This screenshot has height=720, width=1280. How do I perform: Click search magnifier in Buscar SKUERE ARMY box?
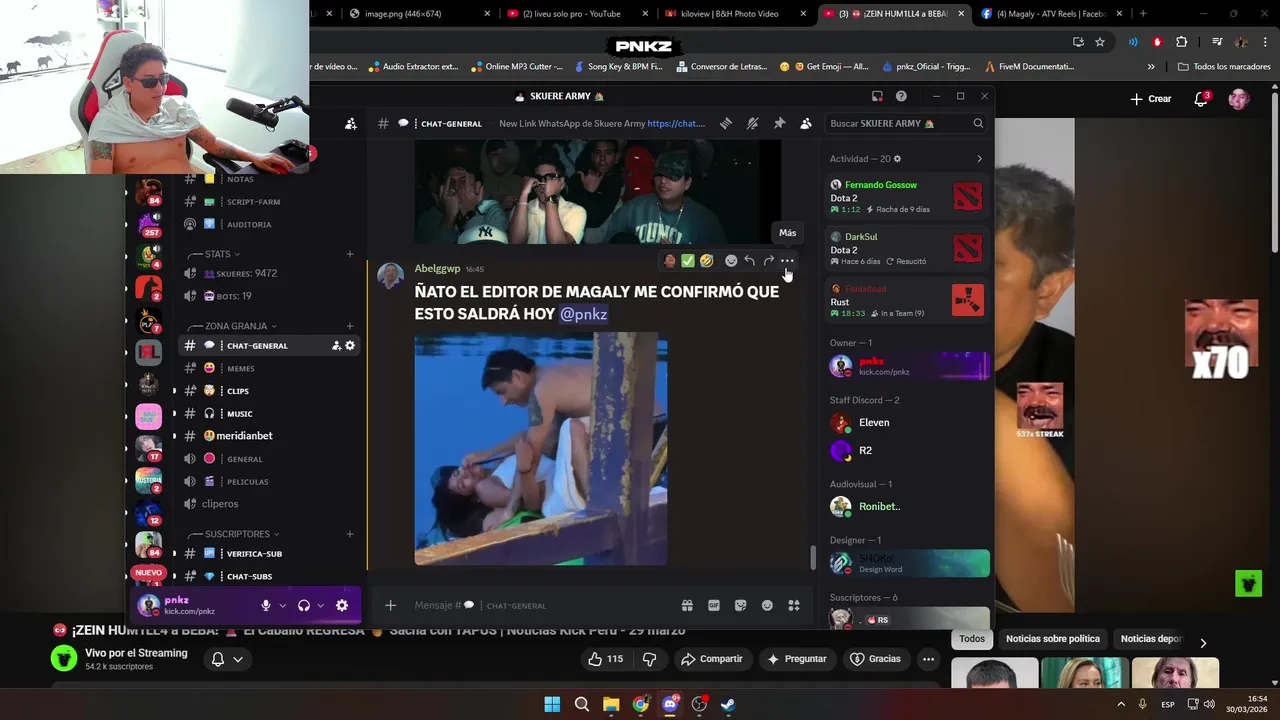pos(978,123)
